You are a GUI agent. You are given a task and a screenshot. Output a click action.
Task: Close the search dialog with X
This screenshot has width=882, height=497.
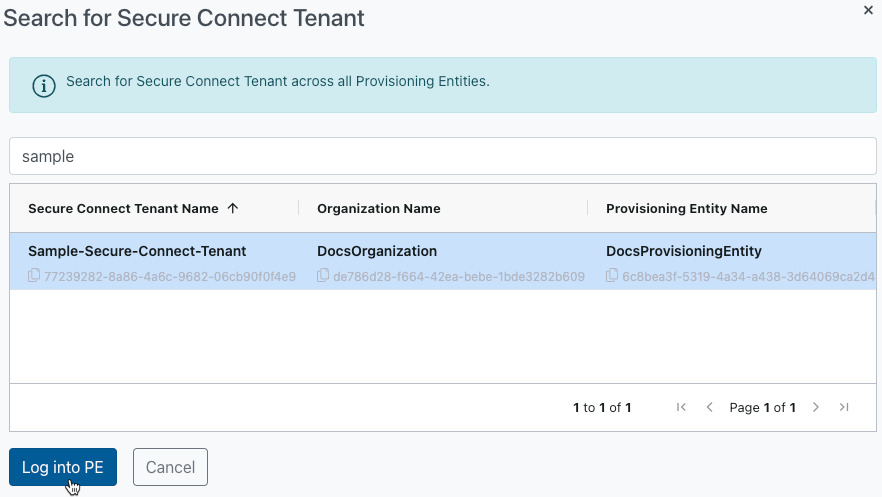(868, 10)
